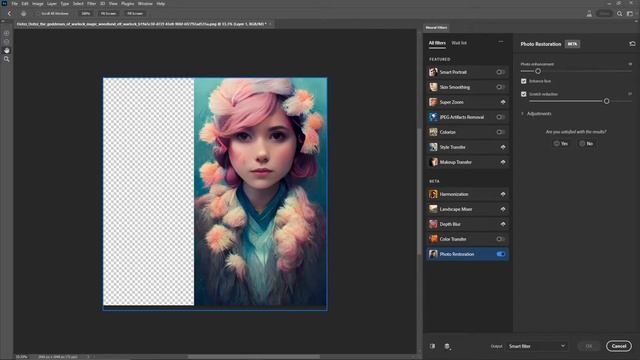640x360 pixels.
Task: Select the Zoom tool in the left toolbar
Action: [x=7, y=59]
